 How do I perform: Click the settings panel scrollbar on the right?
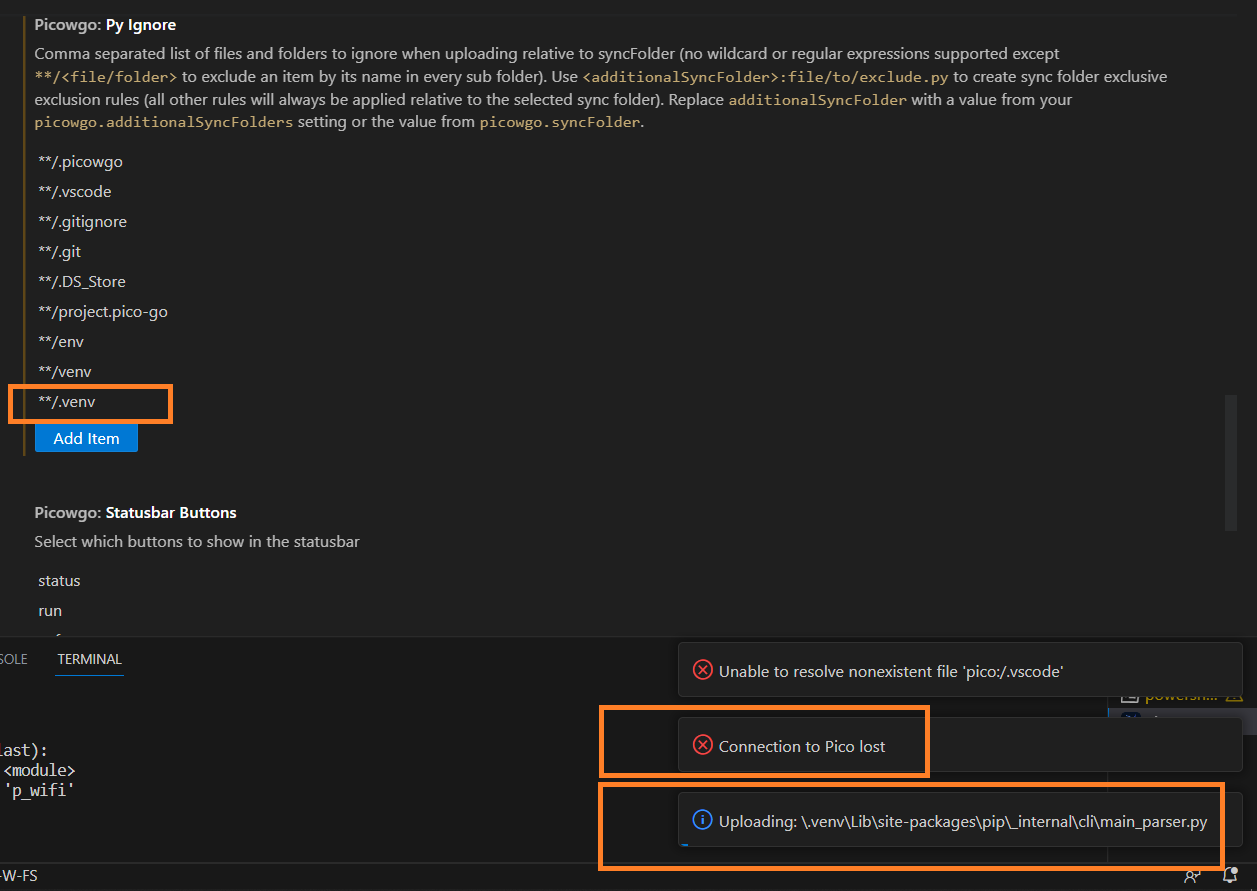[1230, 462]
